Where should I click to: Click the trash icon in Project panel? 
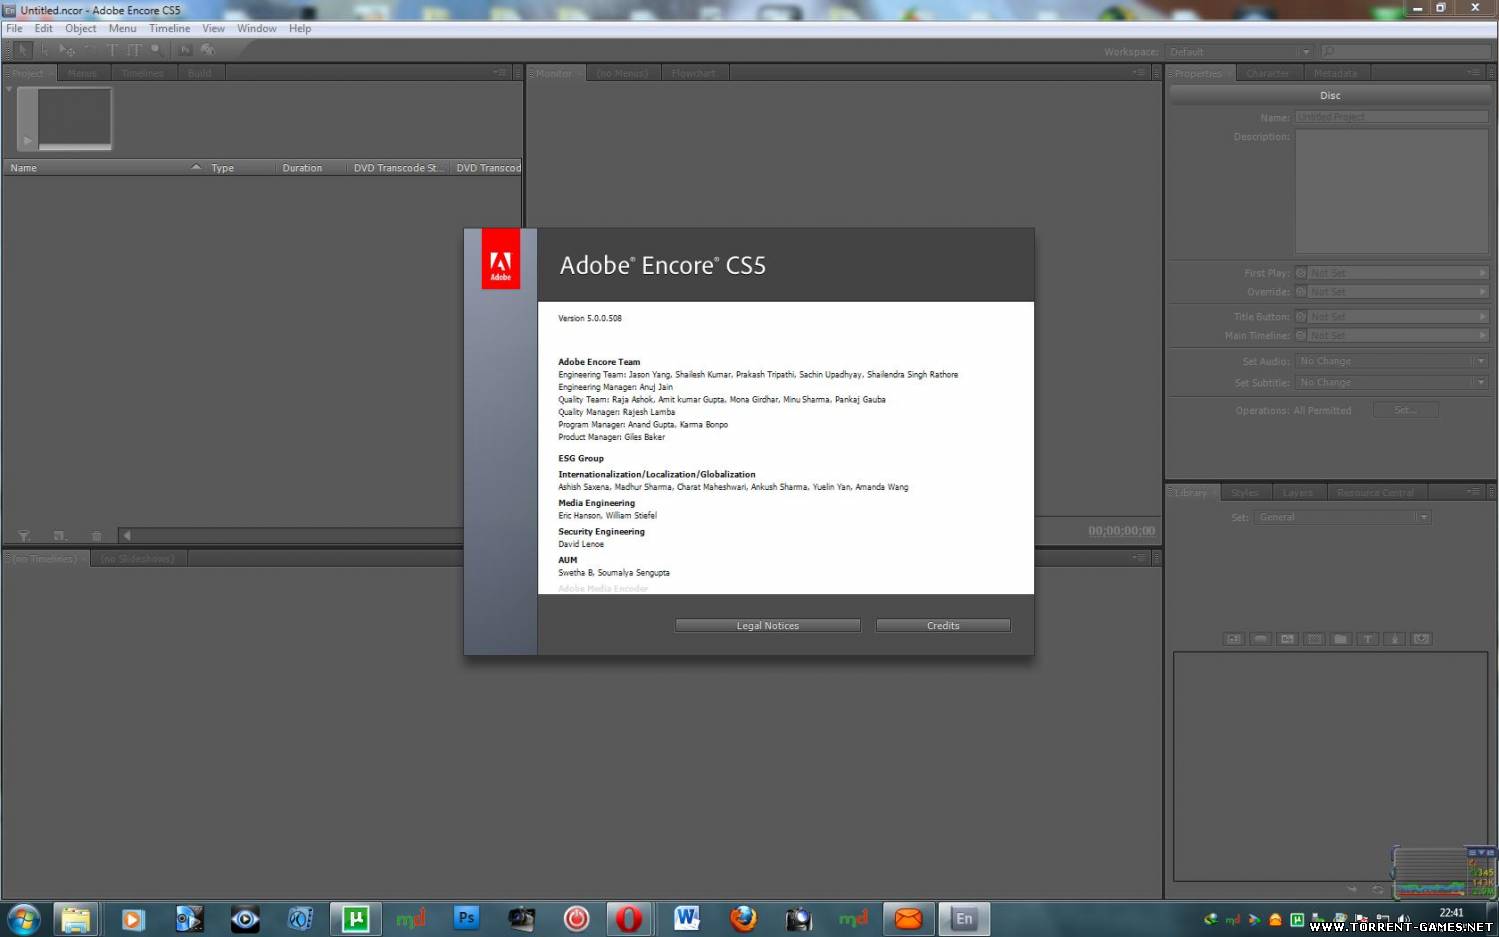96,536
